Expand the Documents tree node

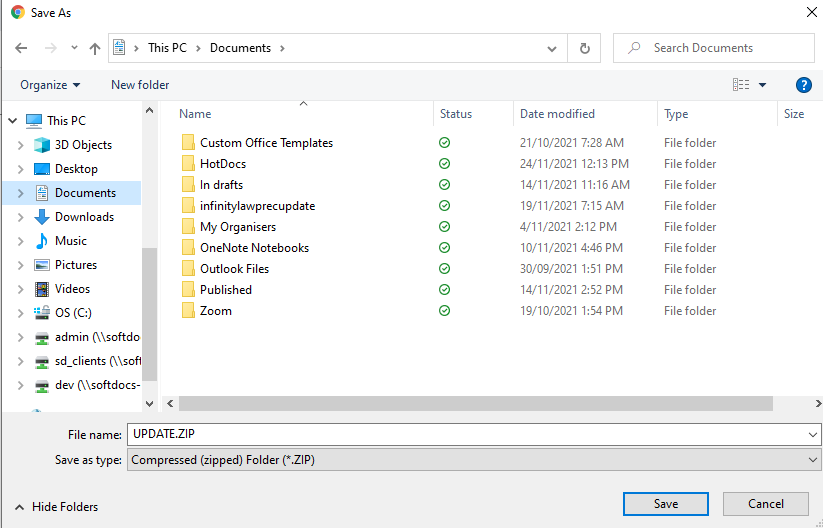[20, 193]
